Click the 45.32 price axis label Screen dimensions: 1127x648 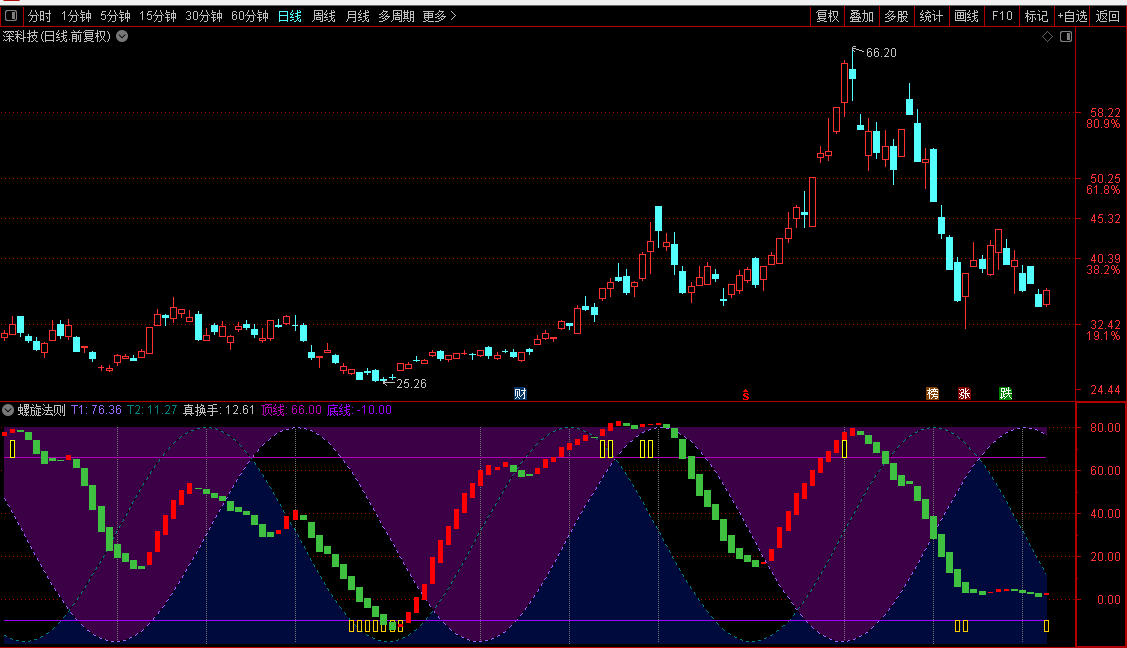[x=1105, y=218]
